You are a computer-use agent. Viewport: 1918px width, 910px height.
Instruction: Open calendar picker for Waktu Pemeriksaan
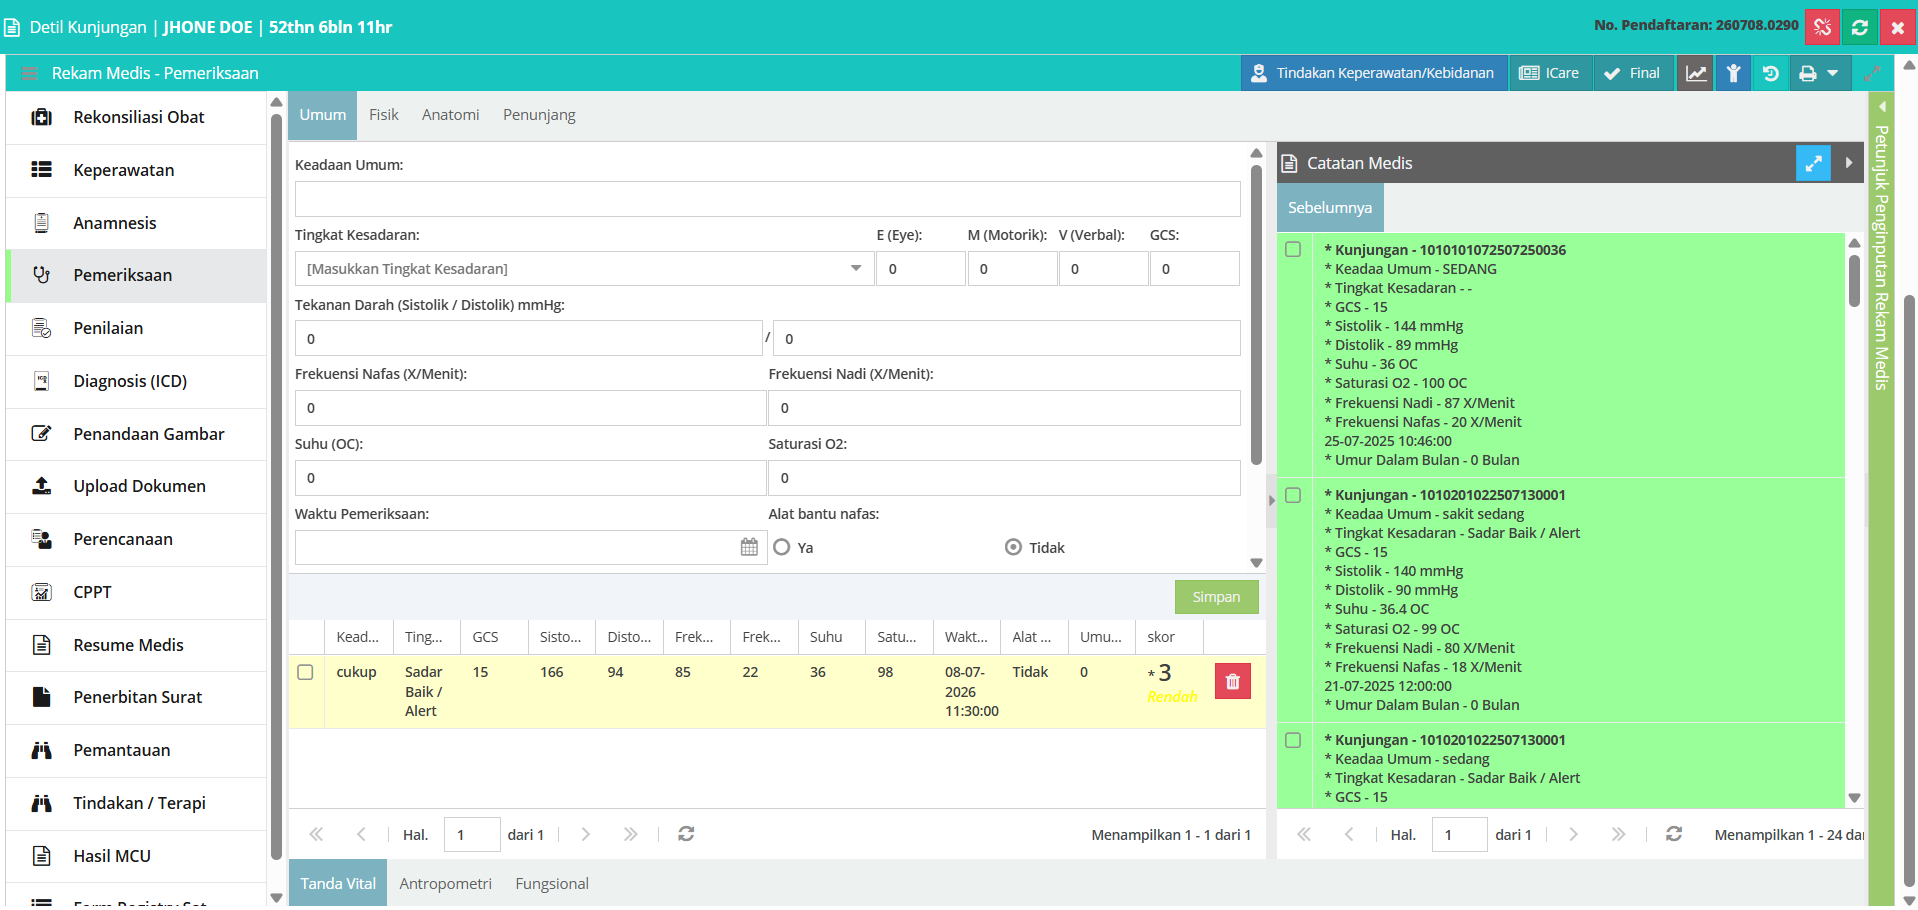[749, 547]
